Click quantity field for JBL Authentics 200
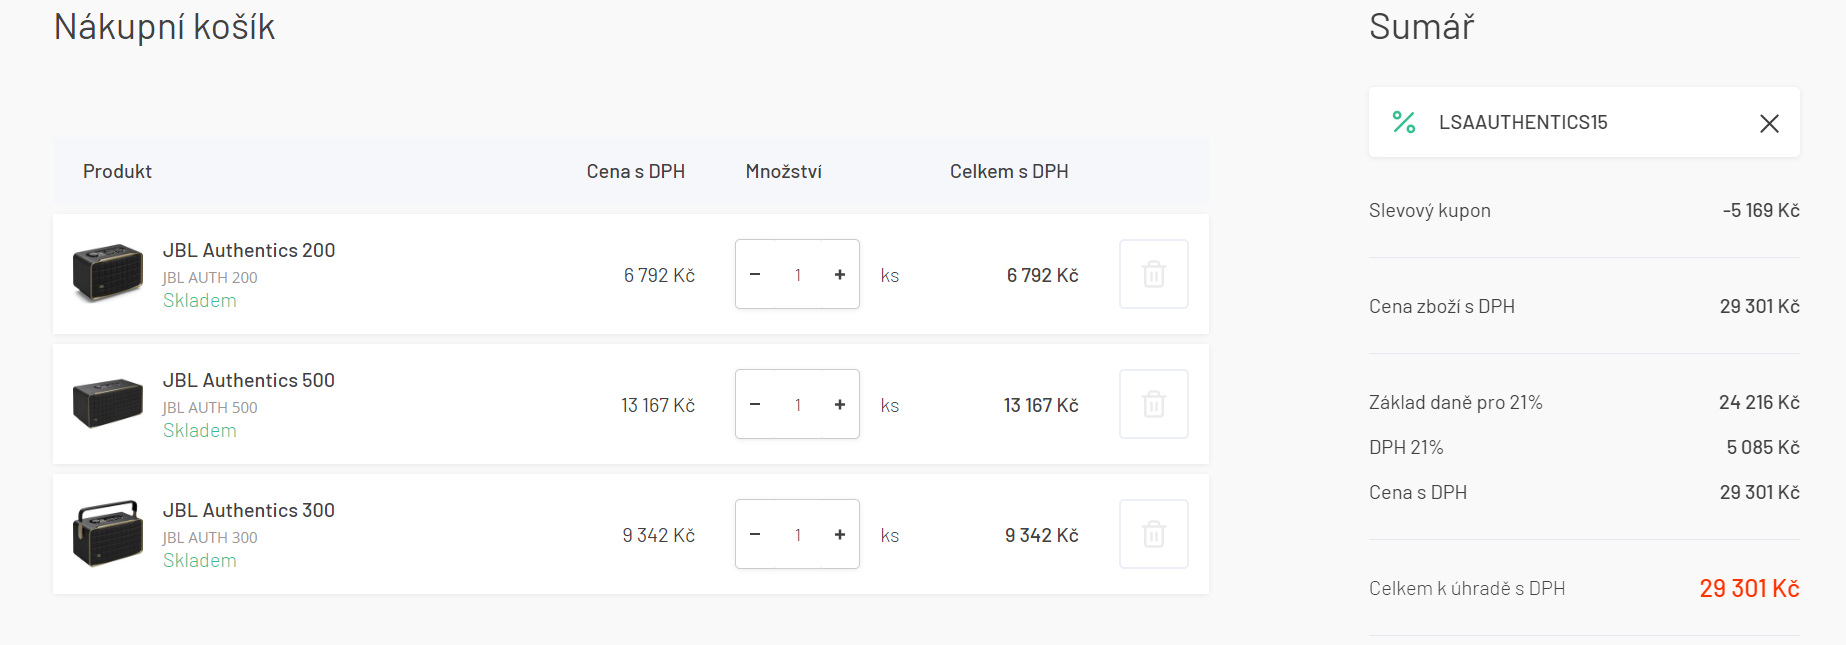This screenshot has height=645, width=1846. click(x=798, y=275)
